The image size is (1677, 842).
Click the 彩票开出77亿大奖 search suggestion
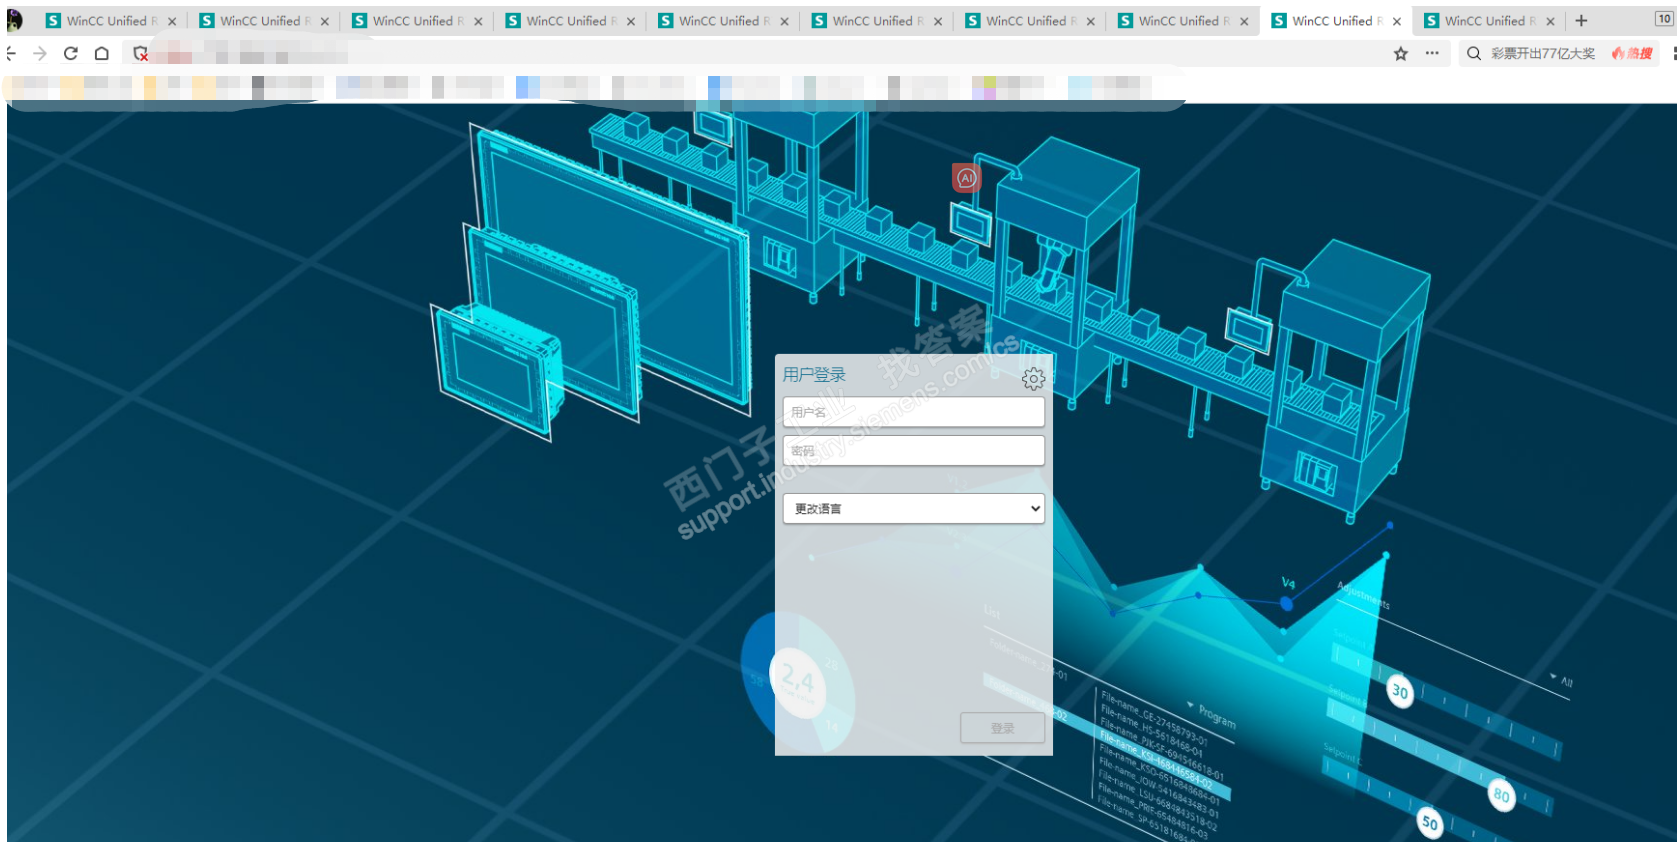[x=1543, y=54]
